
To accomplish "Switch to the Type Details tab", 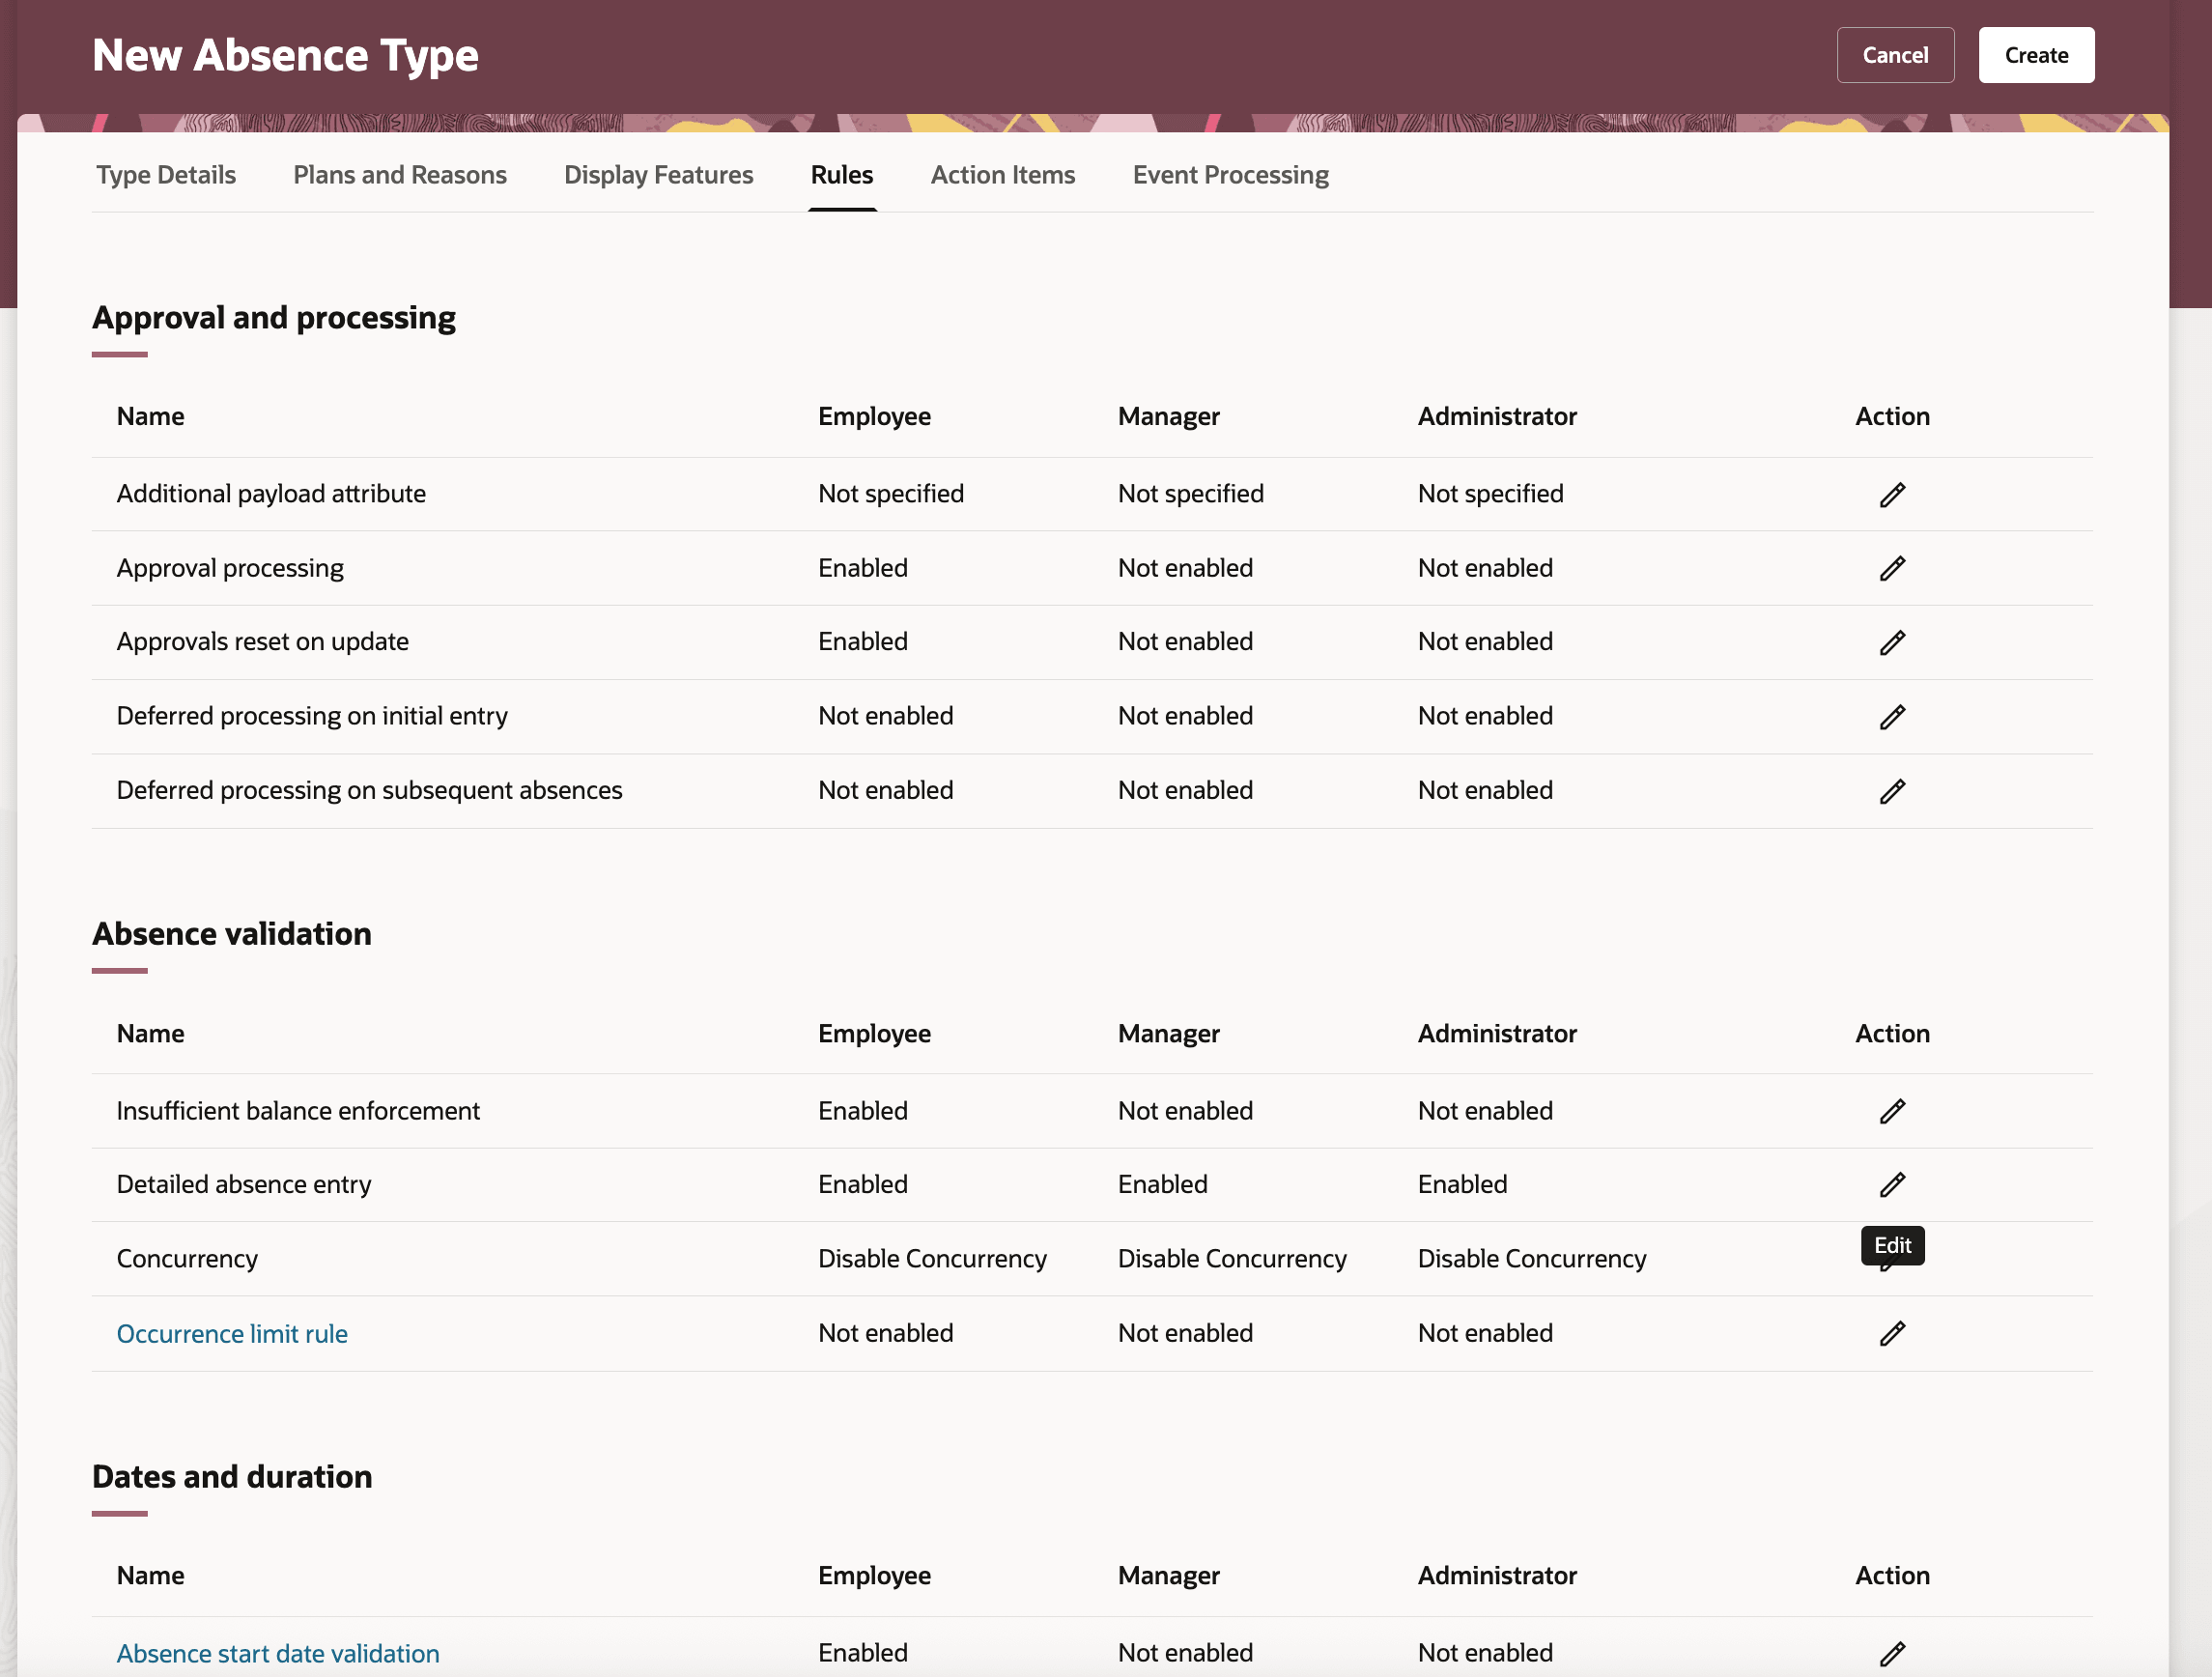I will pos(166,175).
